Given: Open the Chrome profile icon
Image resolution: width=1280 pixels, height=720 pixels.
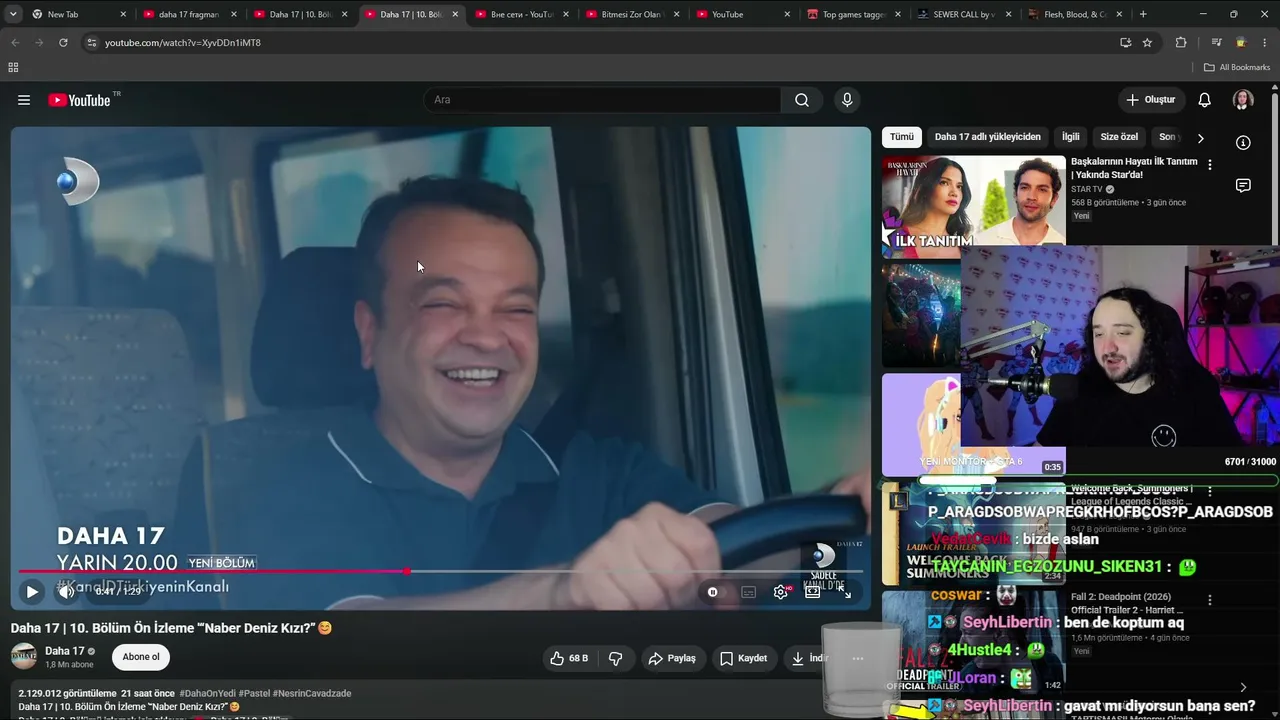Looking at the screenshot, I should (x=1241, y=43).
